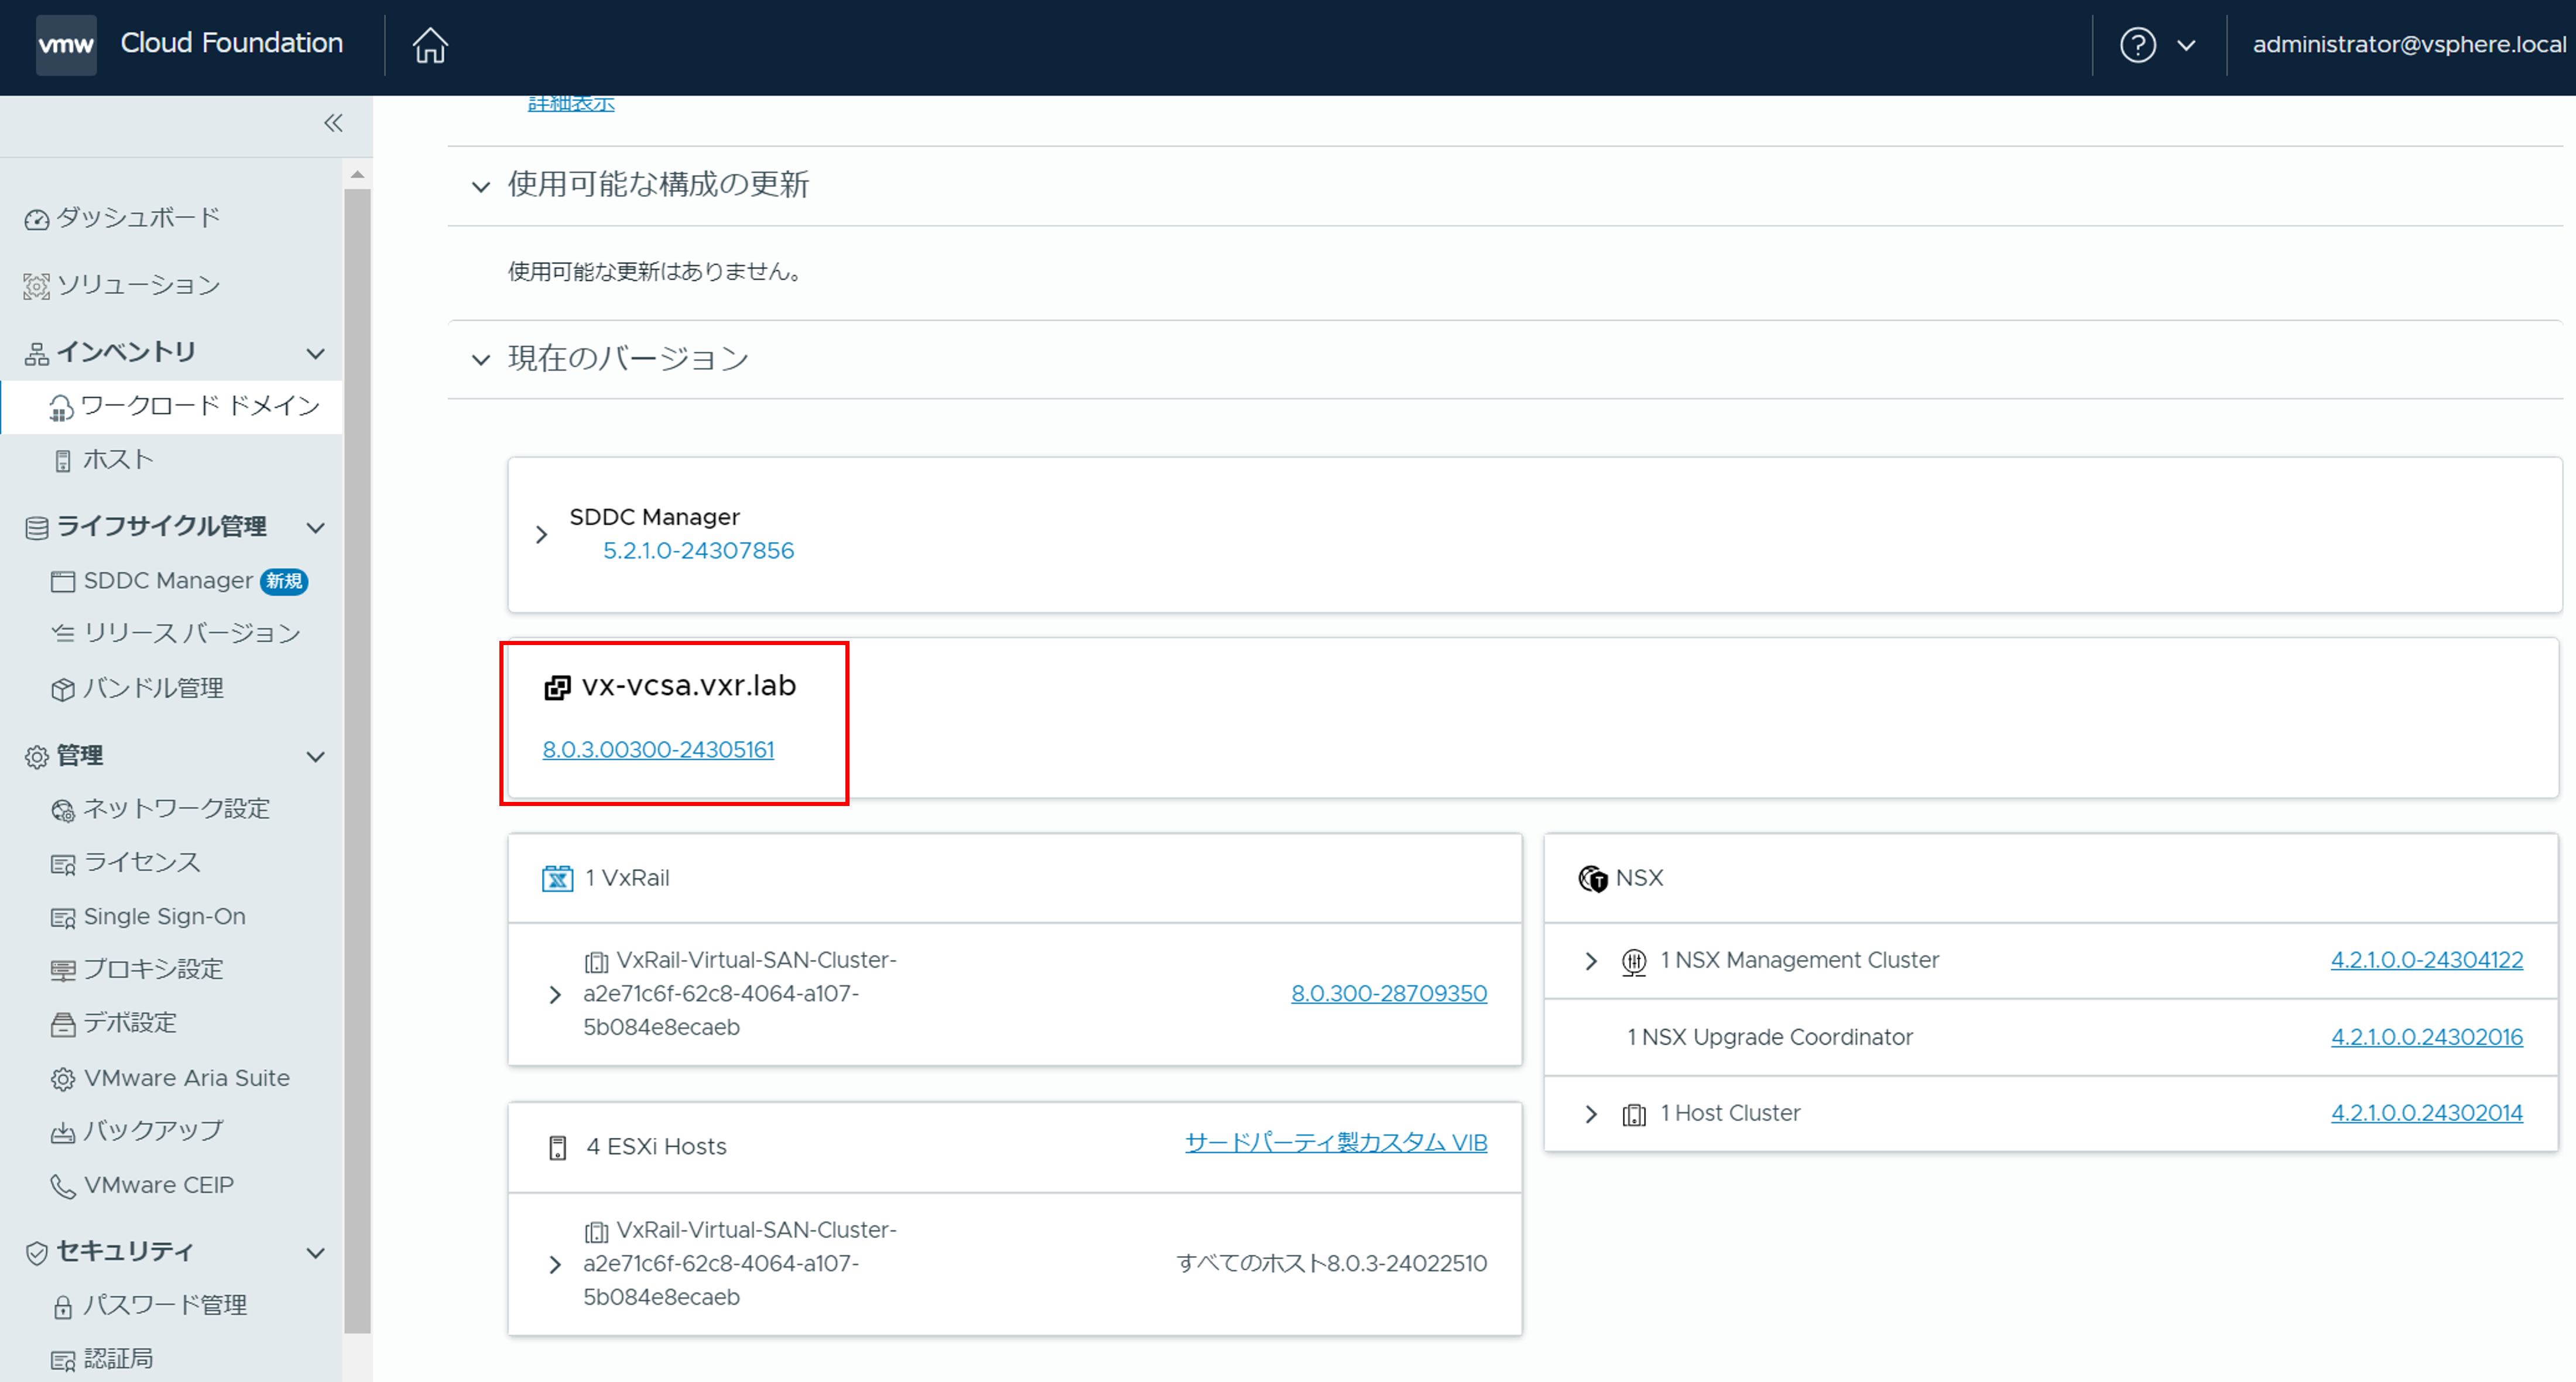Click the VMware Aria Suite gear icon
2576x1382 pixels.
click(x=63, y=1079)
